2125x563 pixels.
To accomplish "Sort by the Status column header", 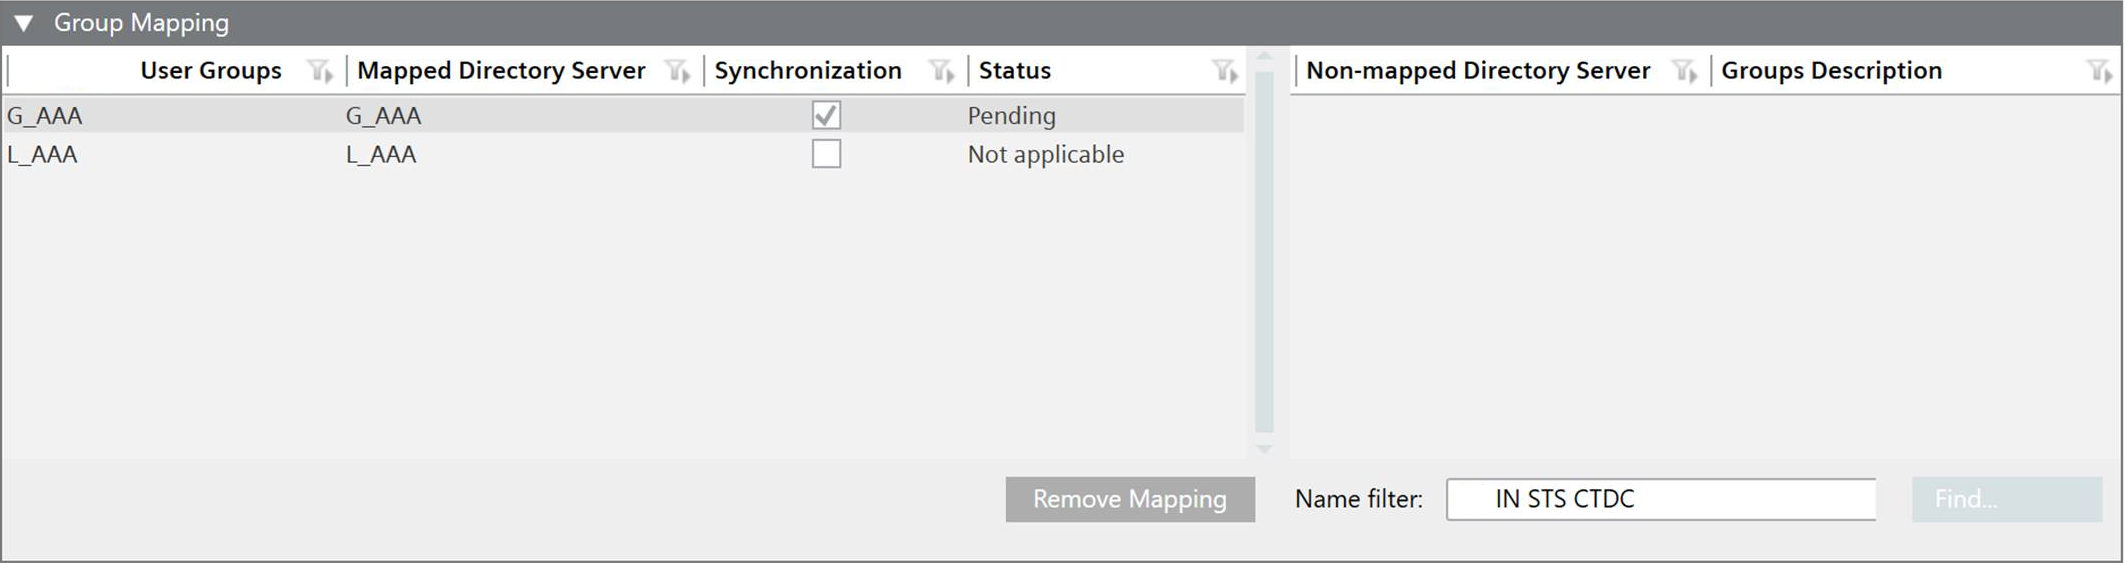I will click(1014, 71).
